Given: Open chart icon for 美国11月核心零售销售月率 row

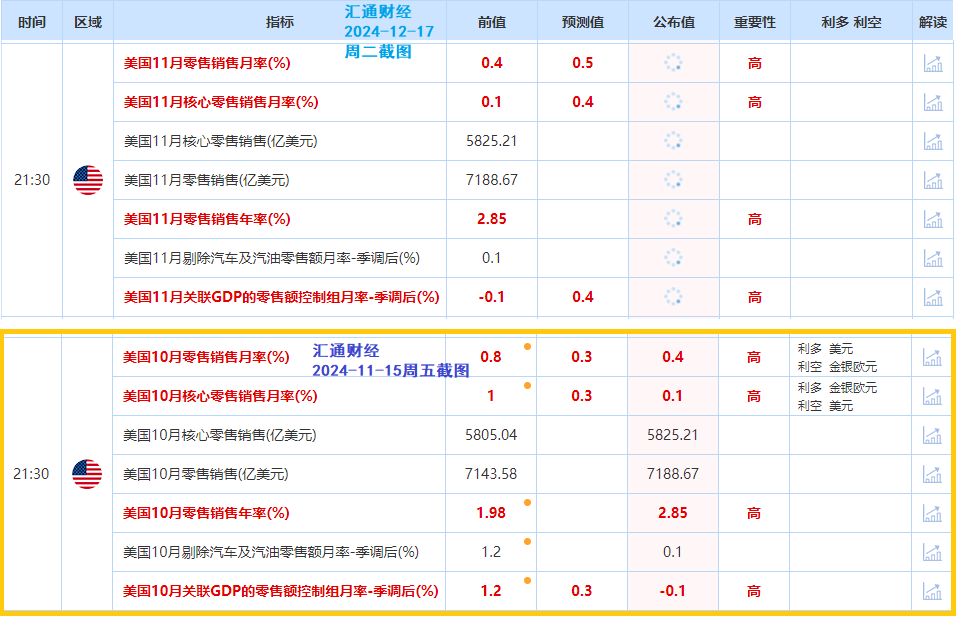Looking at the screenshot, I should [932, 102].
